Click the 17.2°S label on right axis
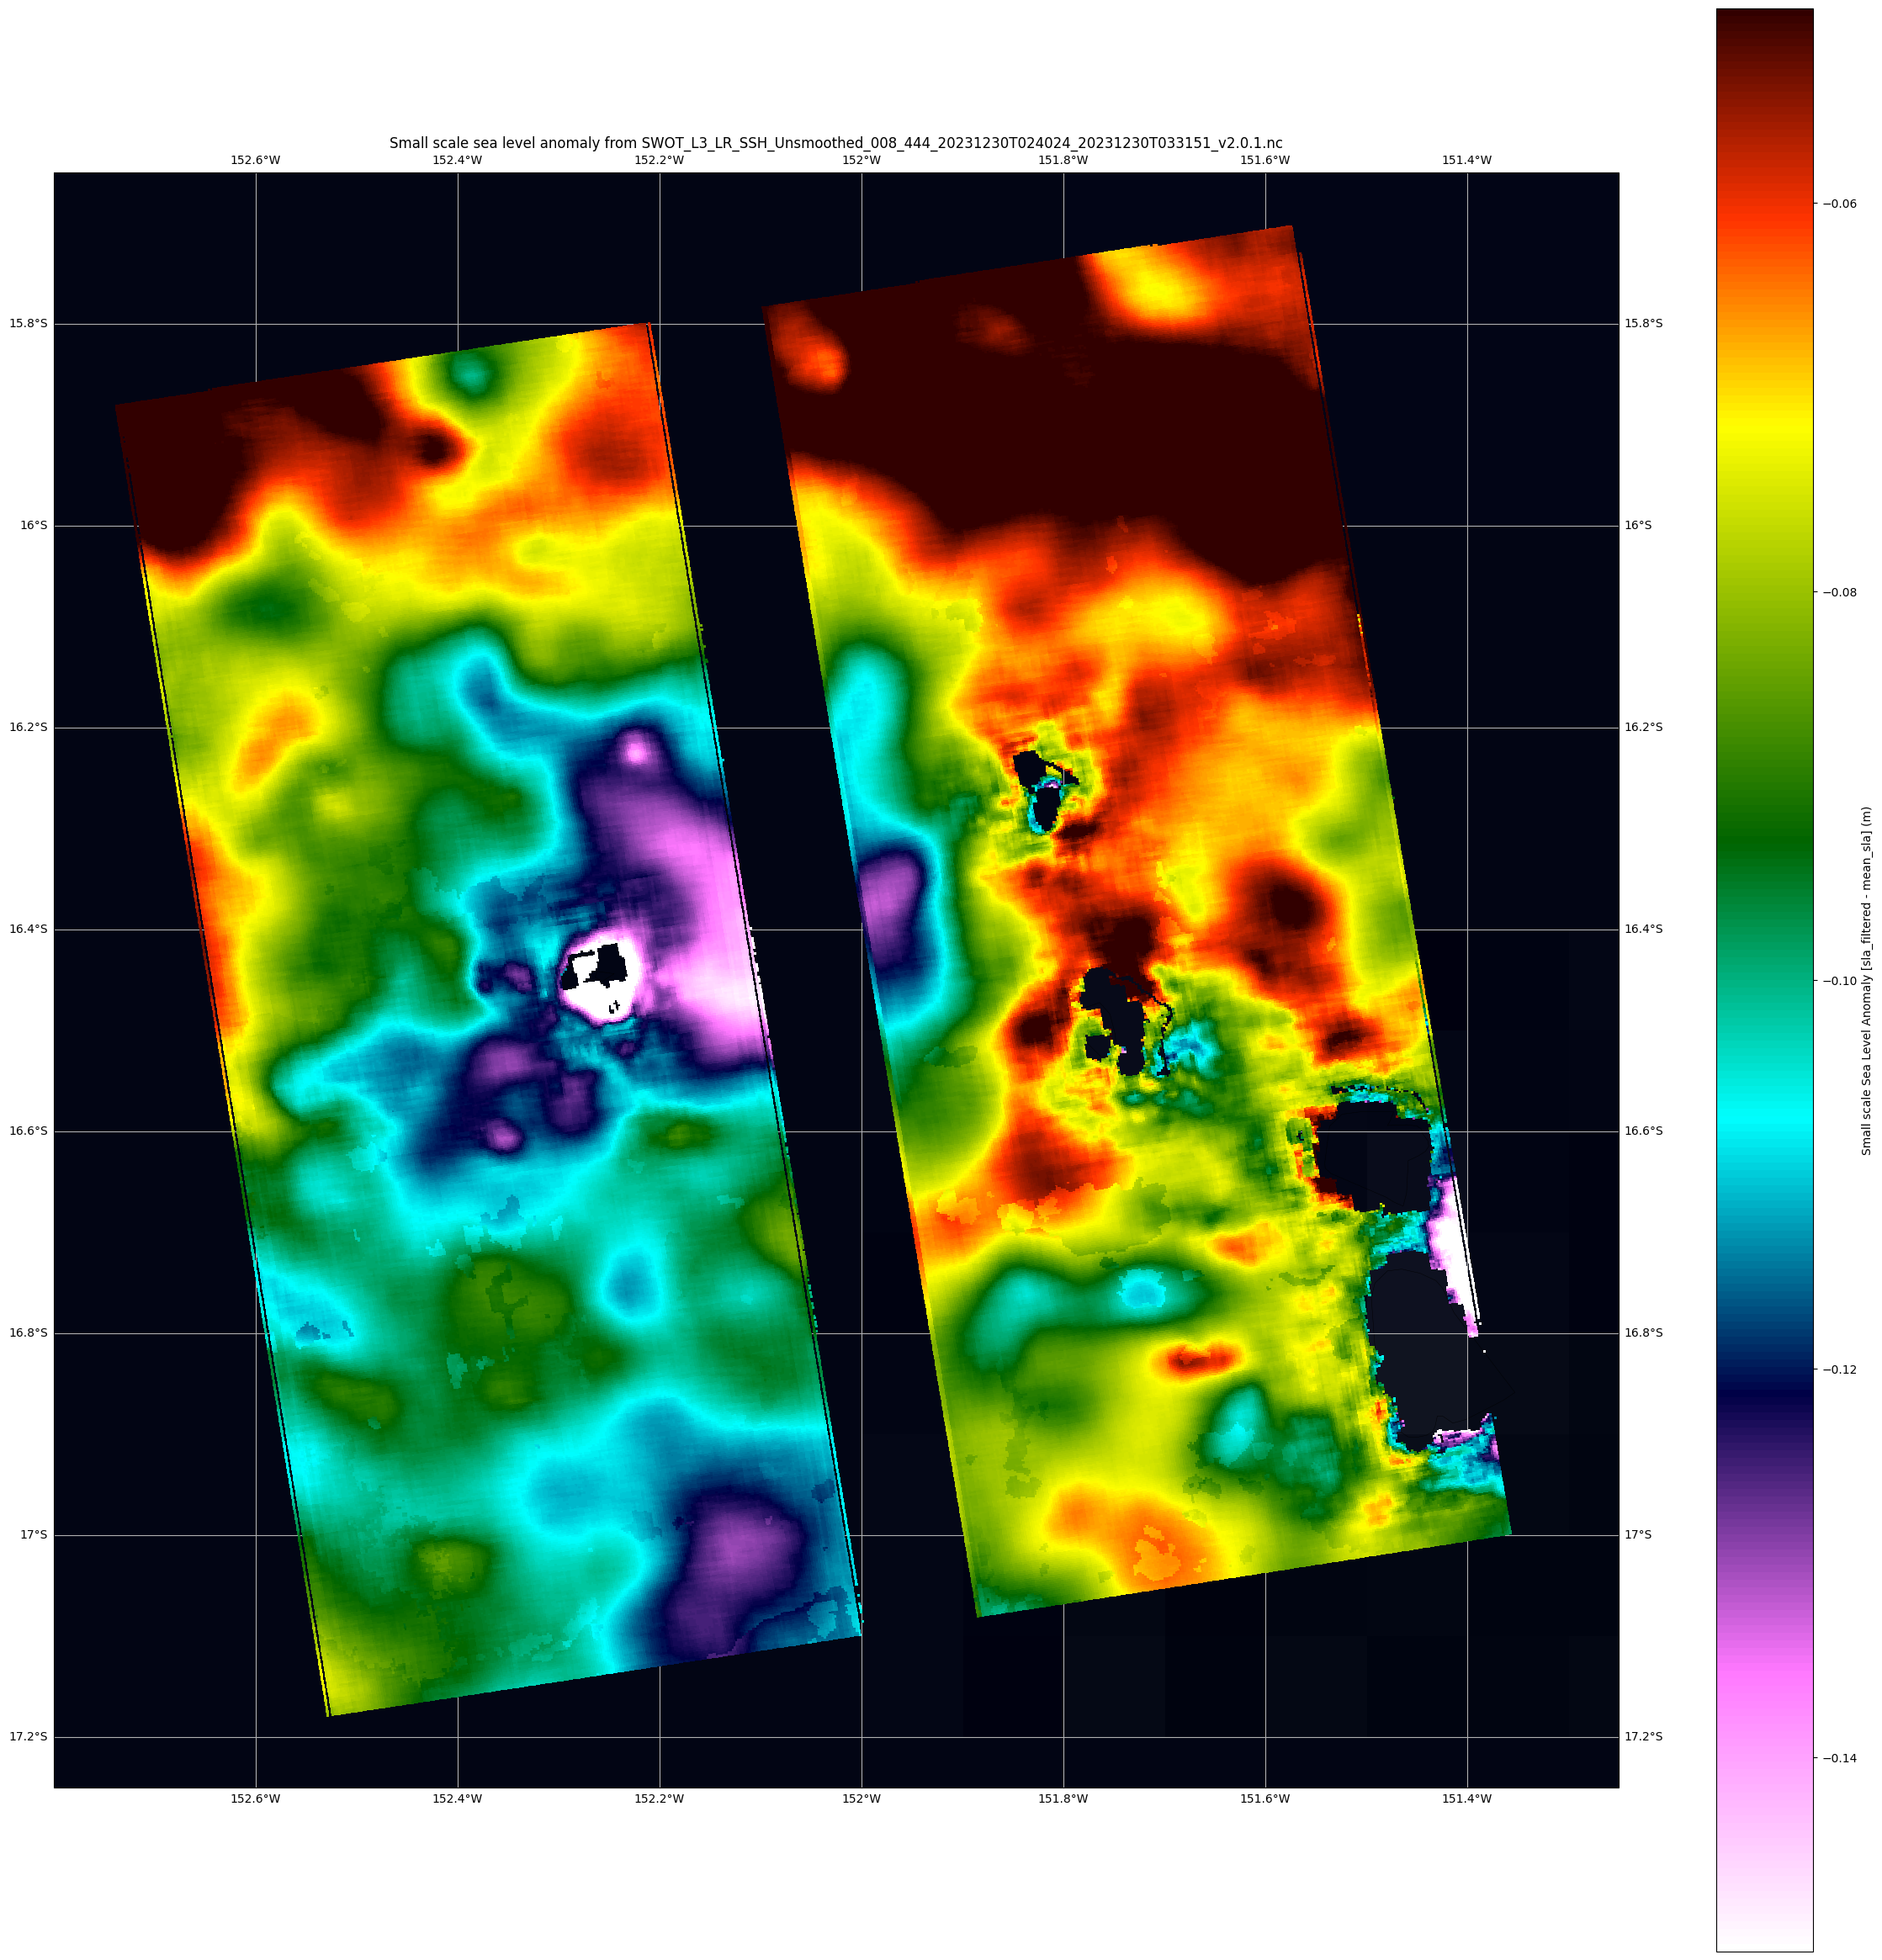This screenshot has height=1960, width=1882. coord(1644,1737)
